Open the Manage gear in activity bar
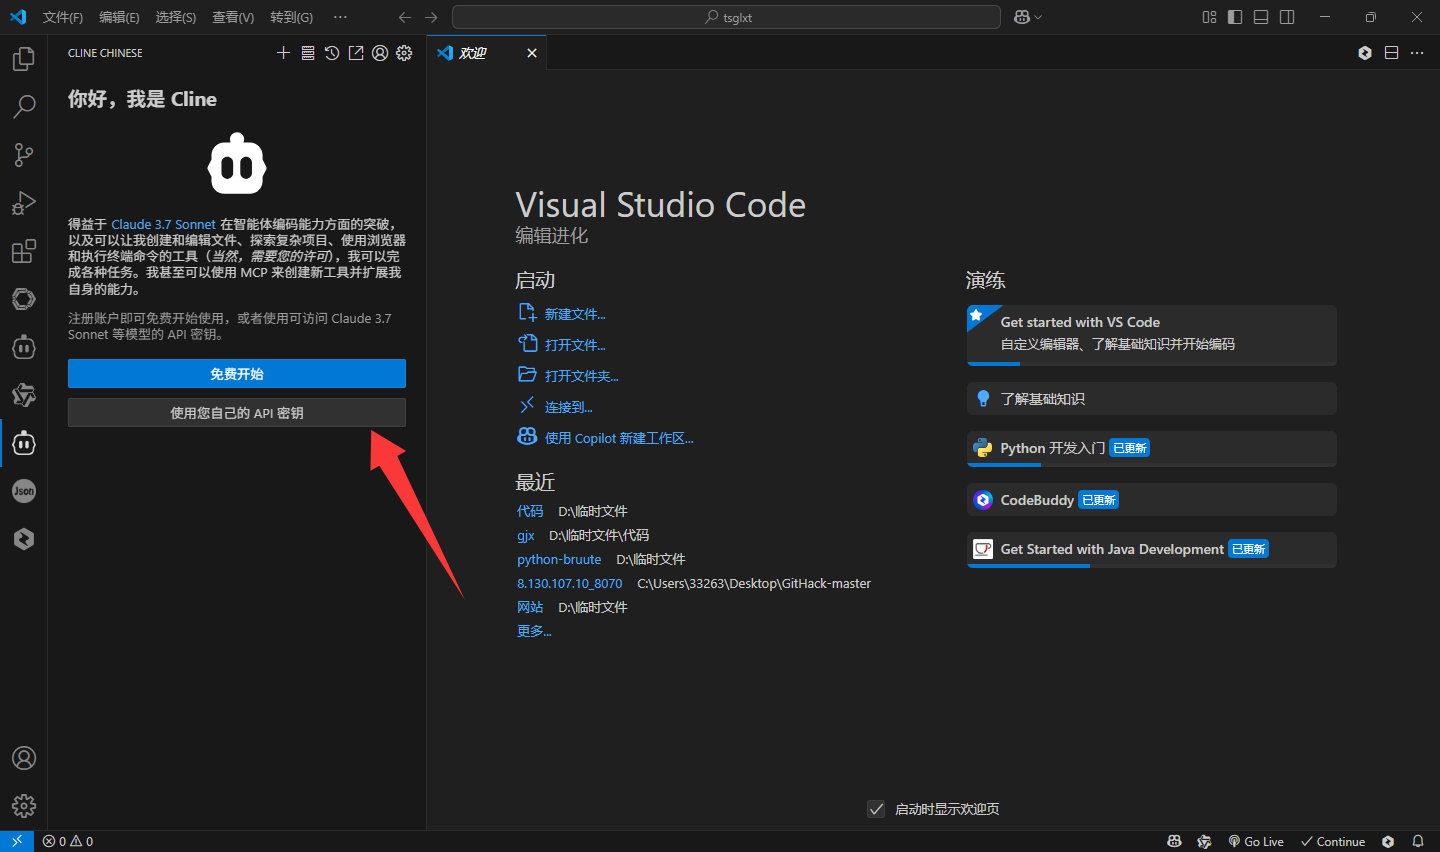The width and height of the screenshot is (1440, 852). (x=24, y=806)
